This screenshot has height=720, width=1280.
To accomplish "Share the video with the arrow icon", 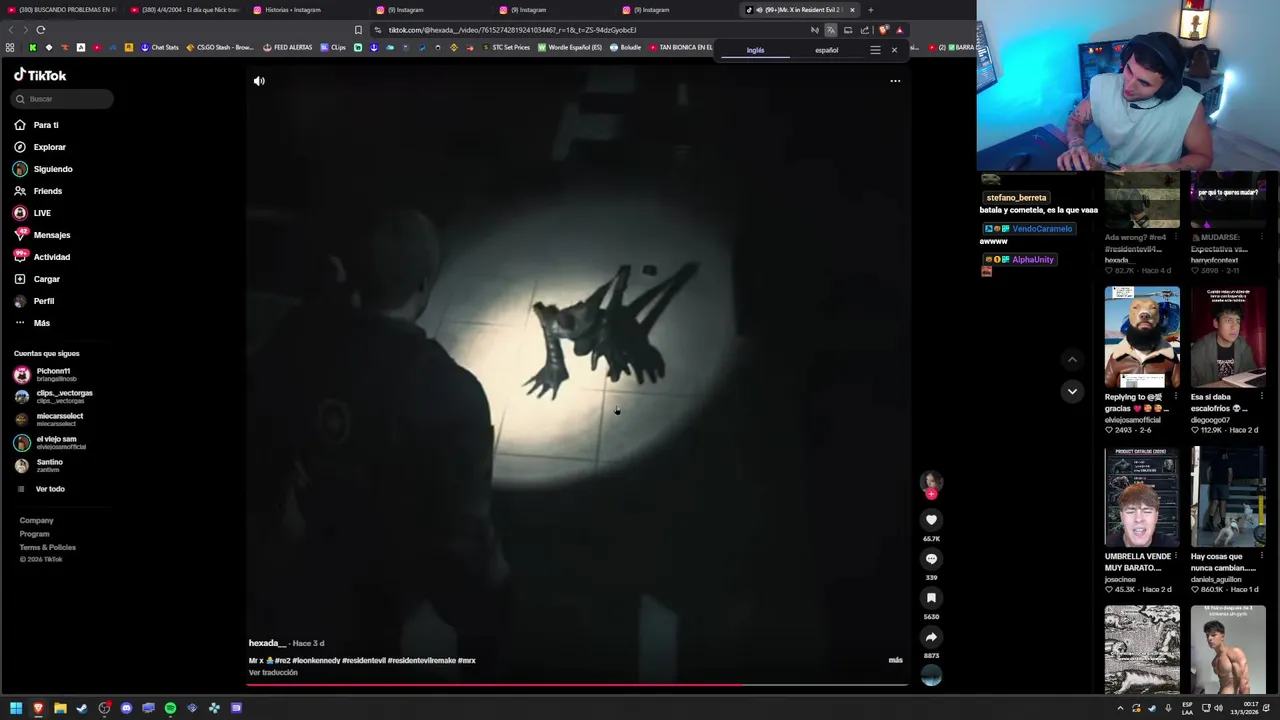I will 931,637.
